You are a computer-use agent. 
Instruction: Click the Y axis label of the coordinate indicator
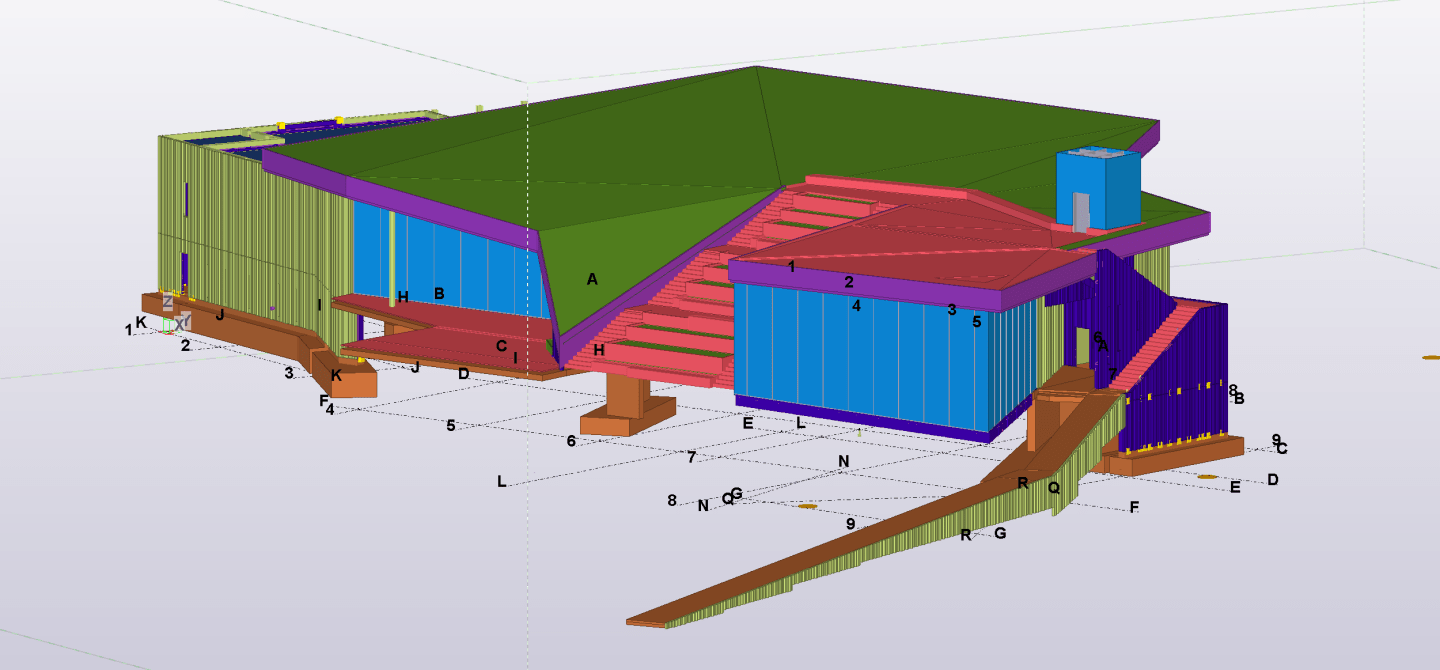186,319
